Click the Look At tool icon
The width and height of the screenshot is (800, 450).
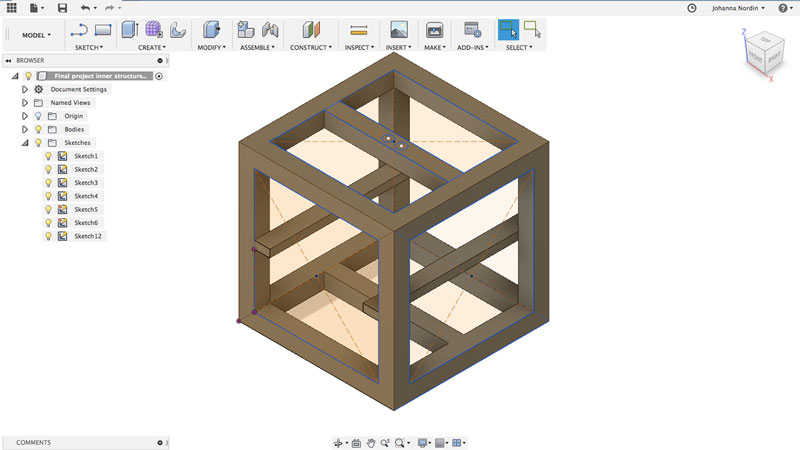tap(356, 443)
